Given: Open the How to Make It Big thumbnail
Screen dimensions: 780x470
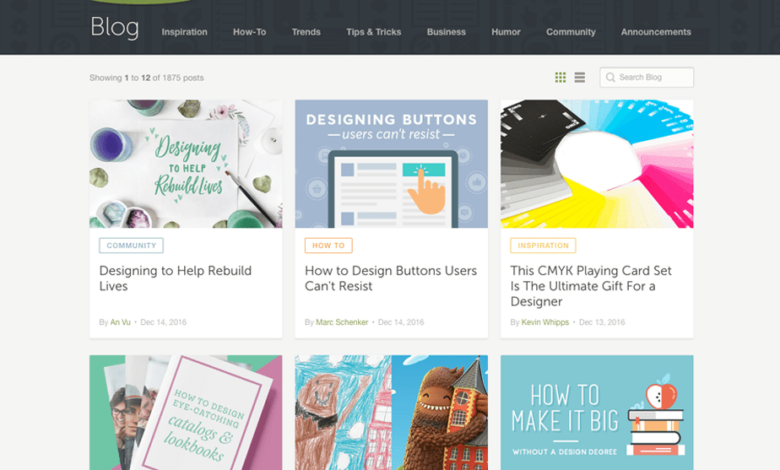Looking at the screenshot, I should click(597, 412).
